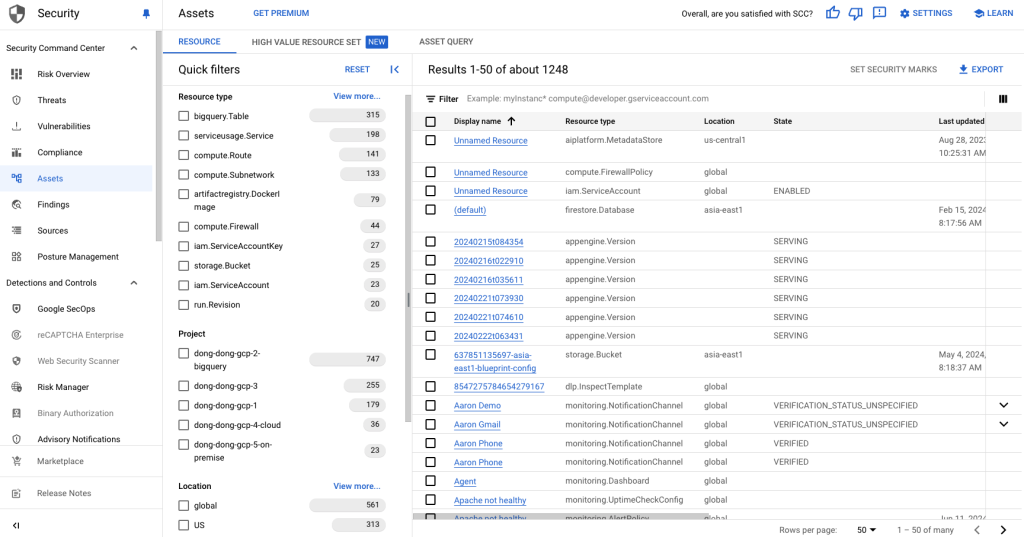1024x537 pixels.
Task: Switch to the Resource tab
Action: (x=199, y=41)
